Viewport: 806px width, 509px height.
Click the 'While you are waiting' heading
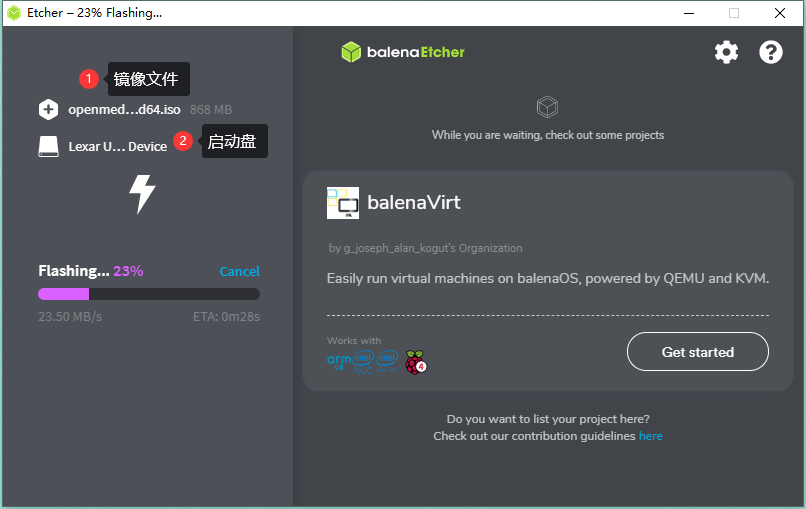click(x=548, y=135)
